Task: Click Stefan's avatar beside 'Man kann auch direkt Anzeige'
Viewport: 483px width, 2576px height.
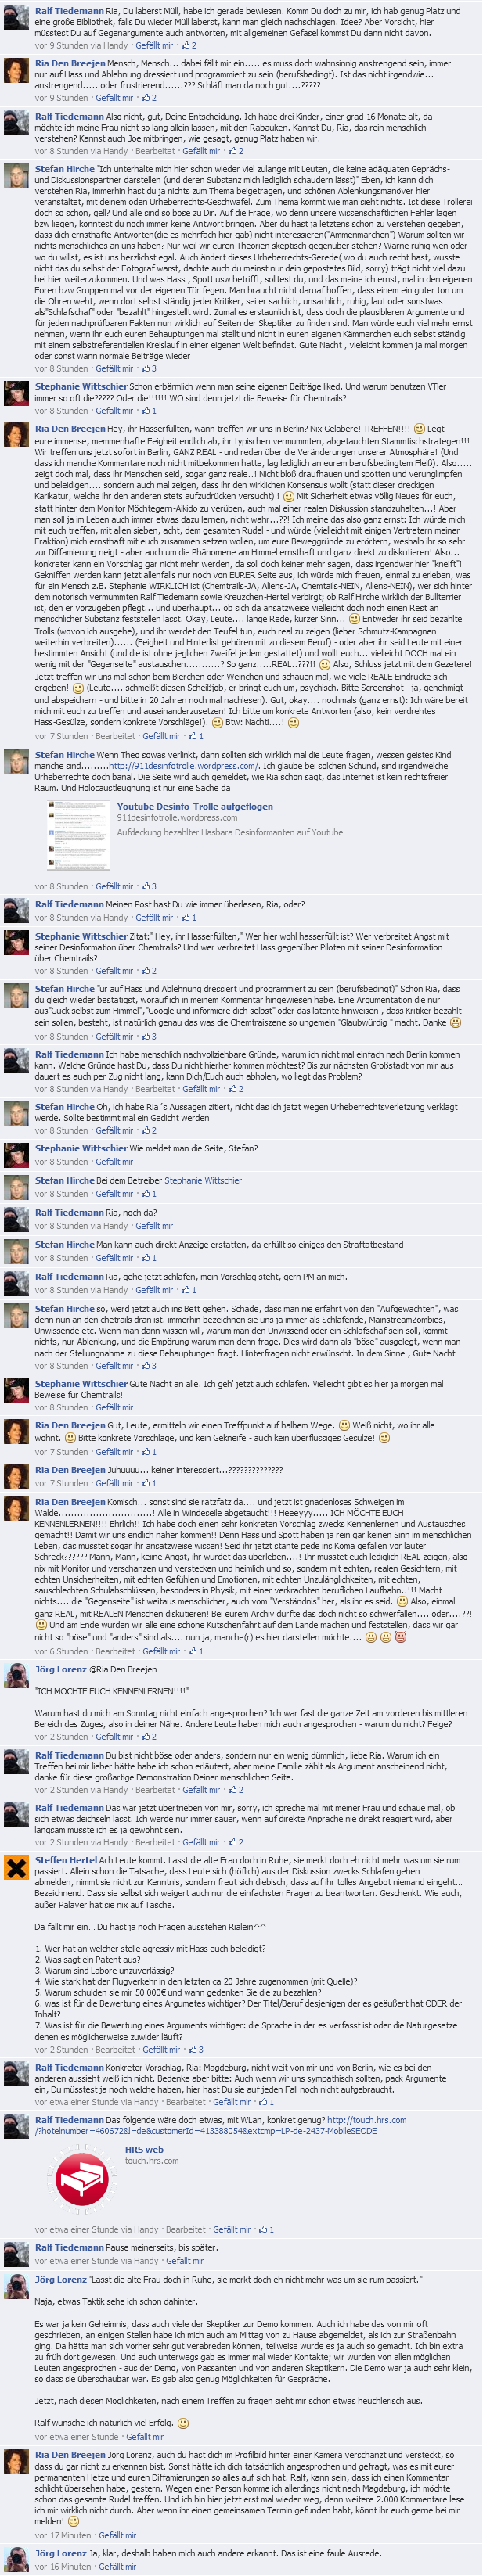Action: [x=16, y=1251]
